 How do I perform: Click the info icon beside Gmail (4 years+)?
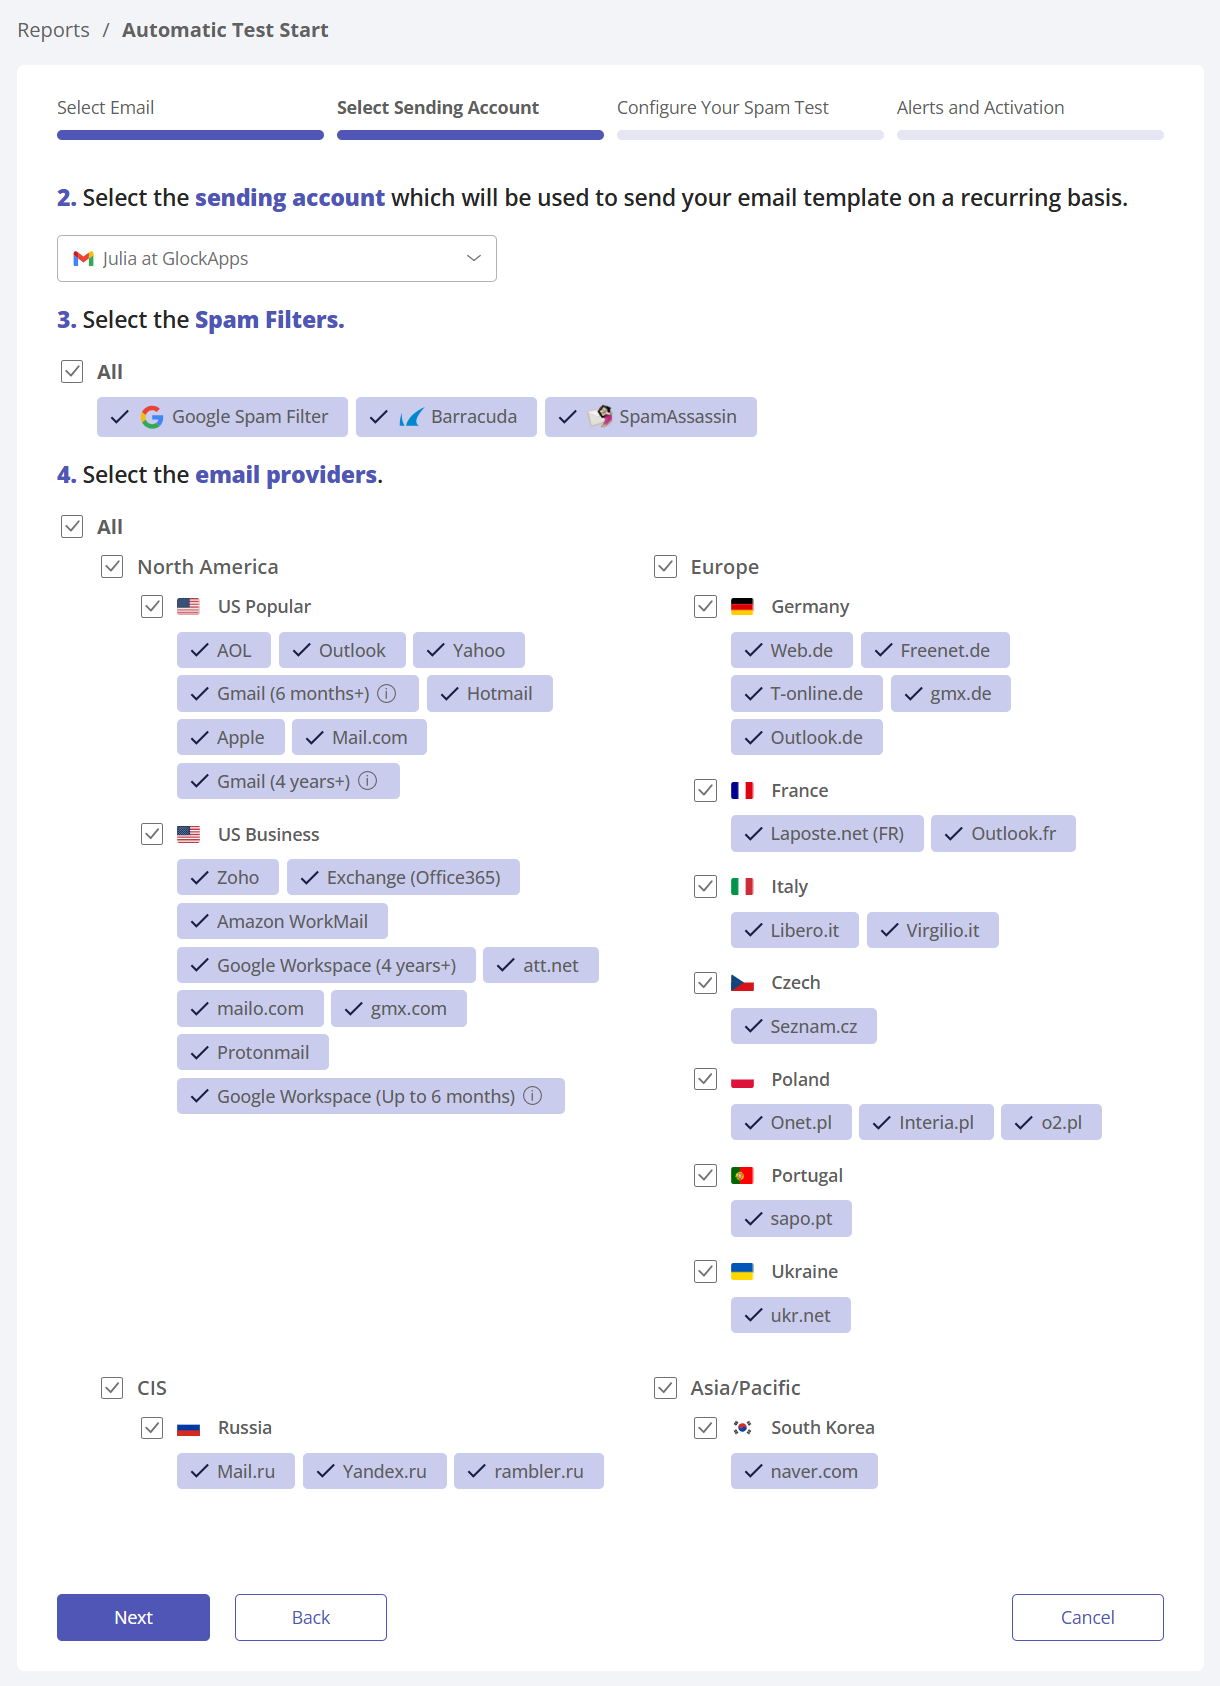tap(368, 781)
